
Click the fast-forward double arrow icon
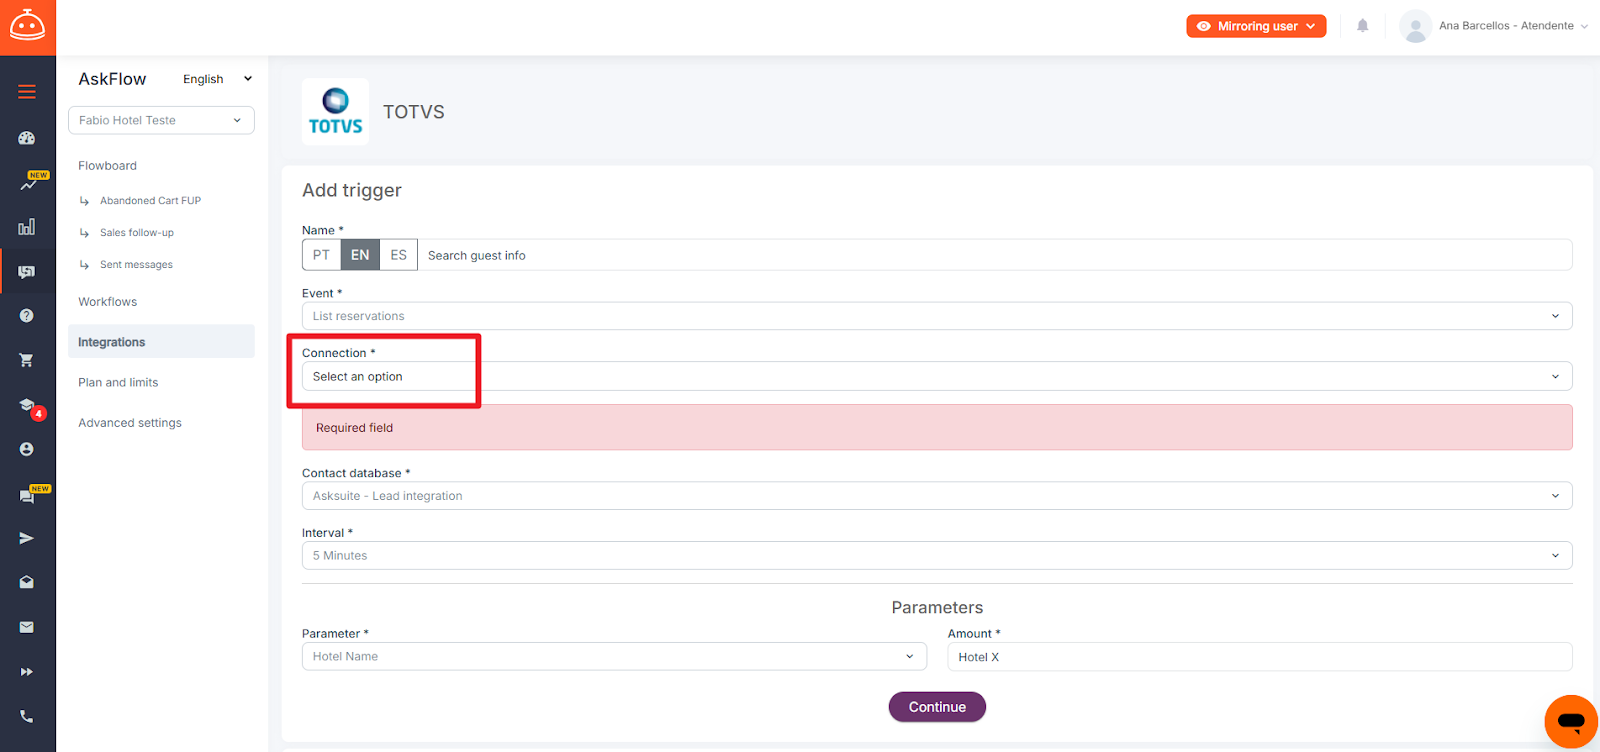[x=27, y=672]
